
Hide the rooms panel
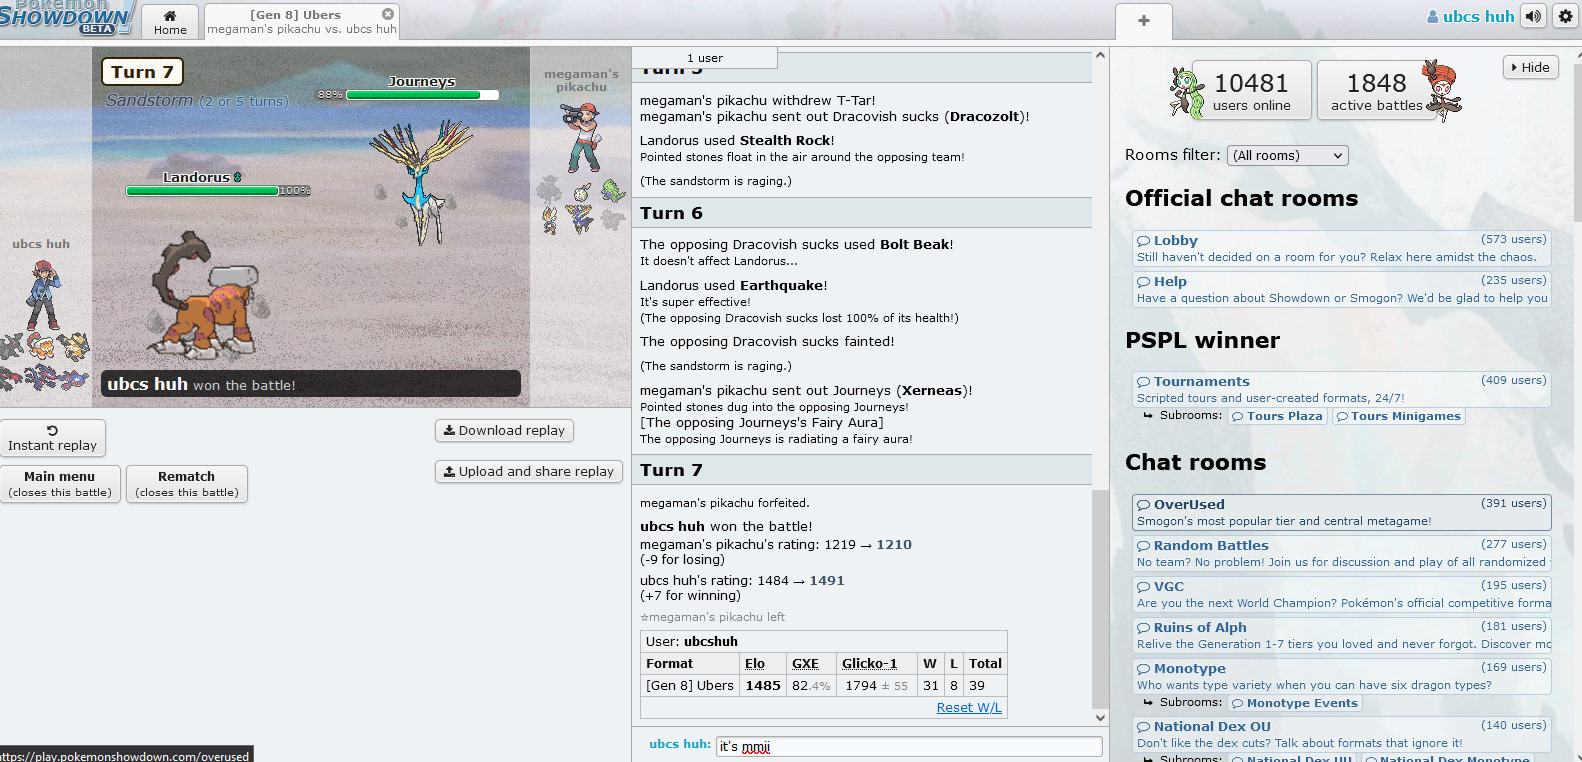point(1530,67)
